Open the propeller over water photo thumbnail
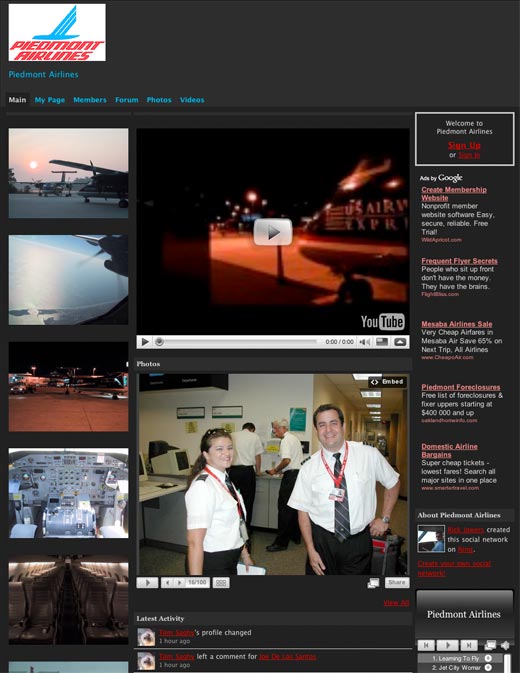 point(68,280)
